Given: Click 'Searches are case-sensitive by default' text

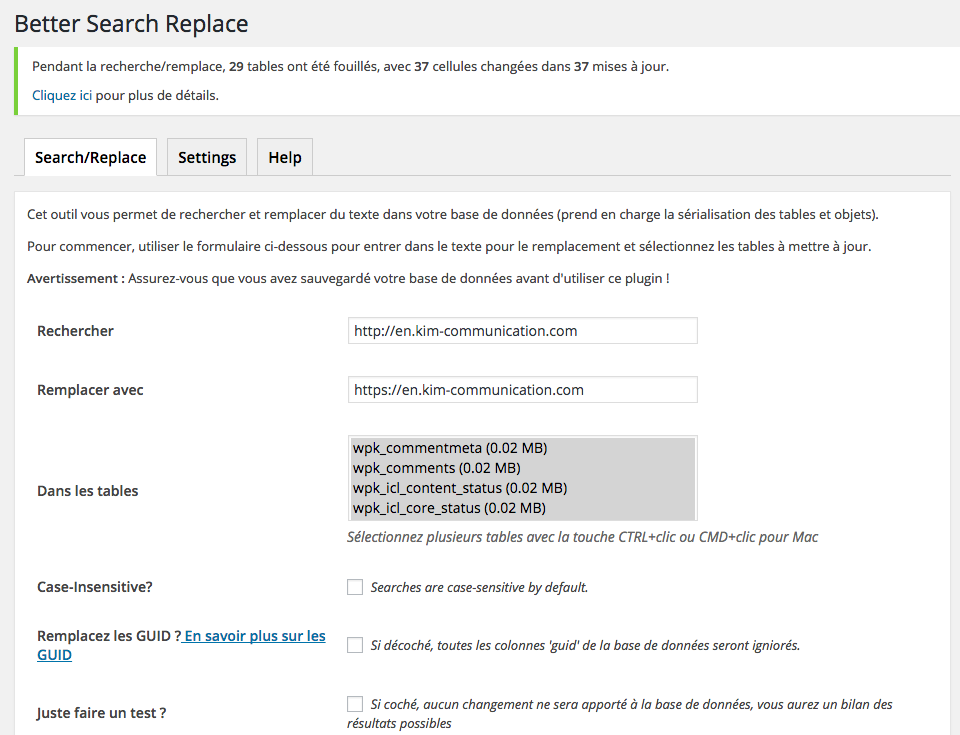Looking at the screenshot, I should [479, 588].
